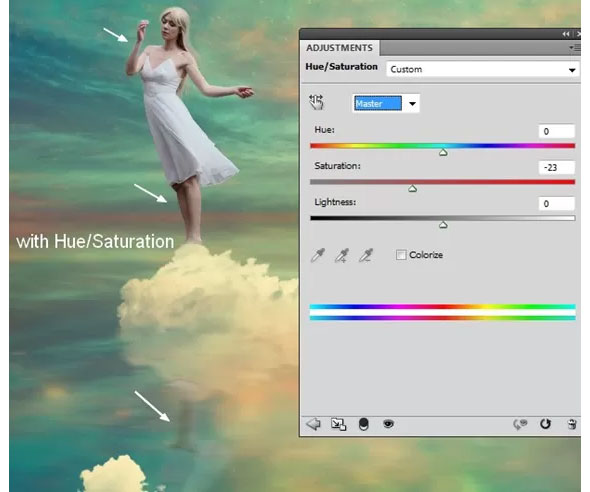
Task: Clip adjustment to layer below icon
Action: 363,424
